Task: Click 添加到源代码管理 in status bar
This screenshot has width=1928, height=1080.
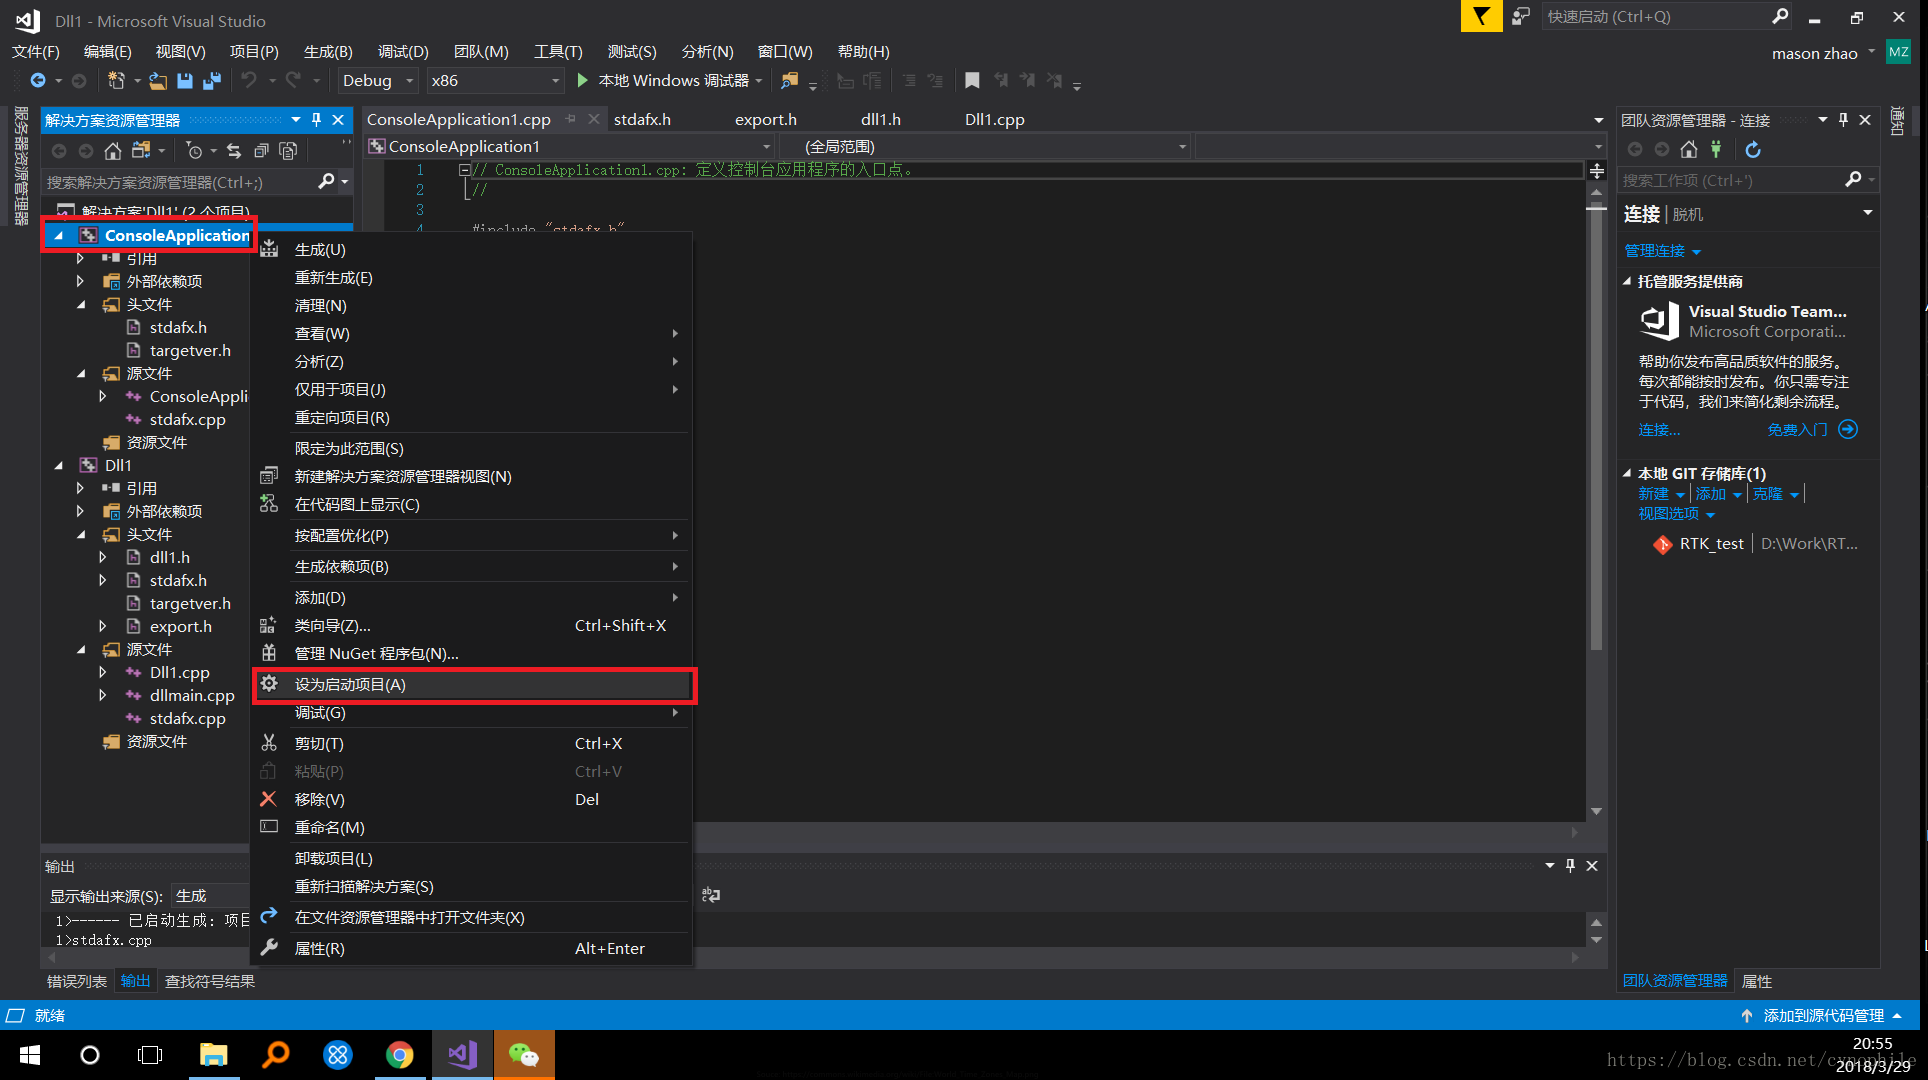Action: [x=1823, y=1016]
